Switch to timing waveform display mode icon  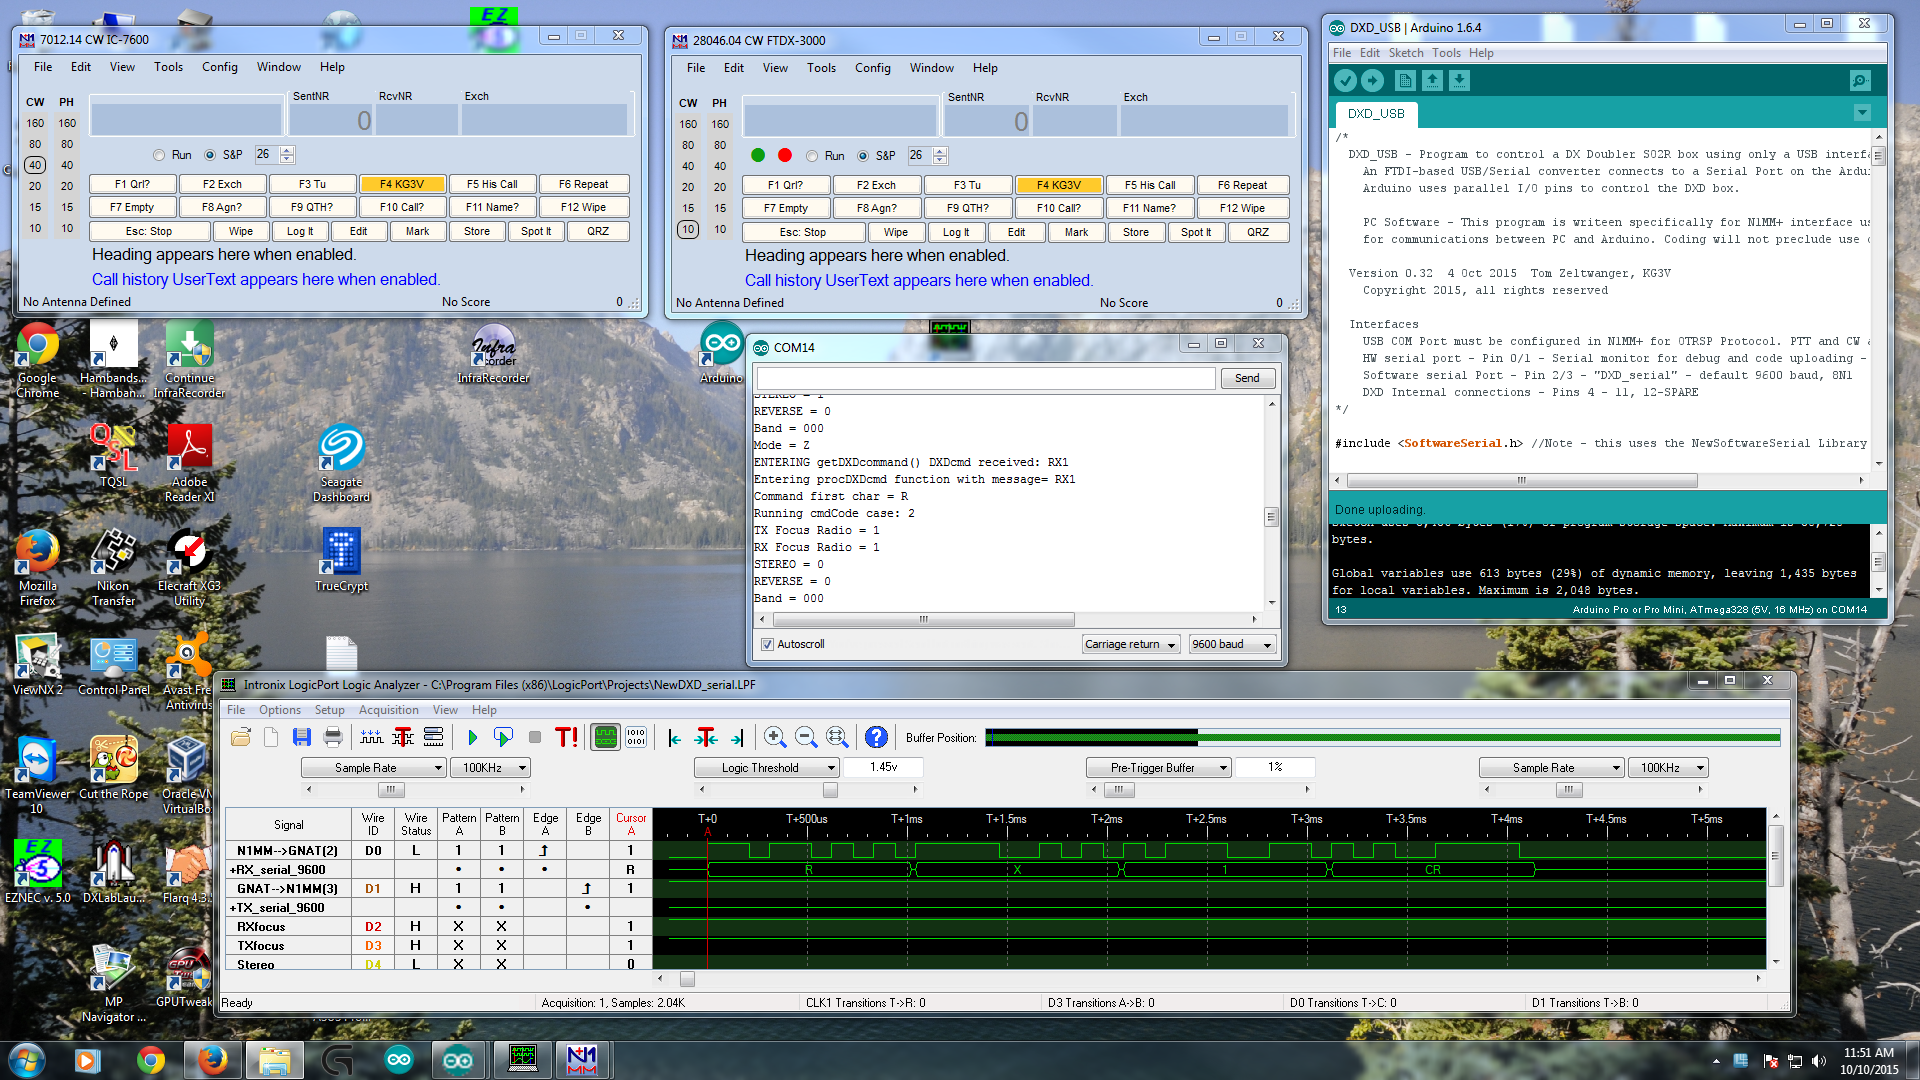pos(605,738)
